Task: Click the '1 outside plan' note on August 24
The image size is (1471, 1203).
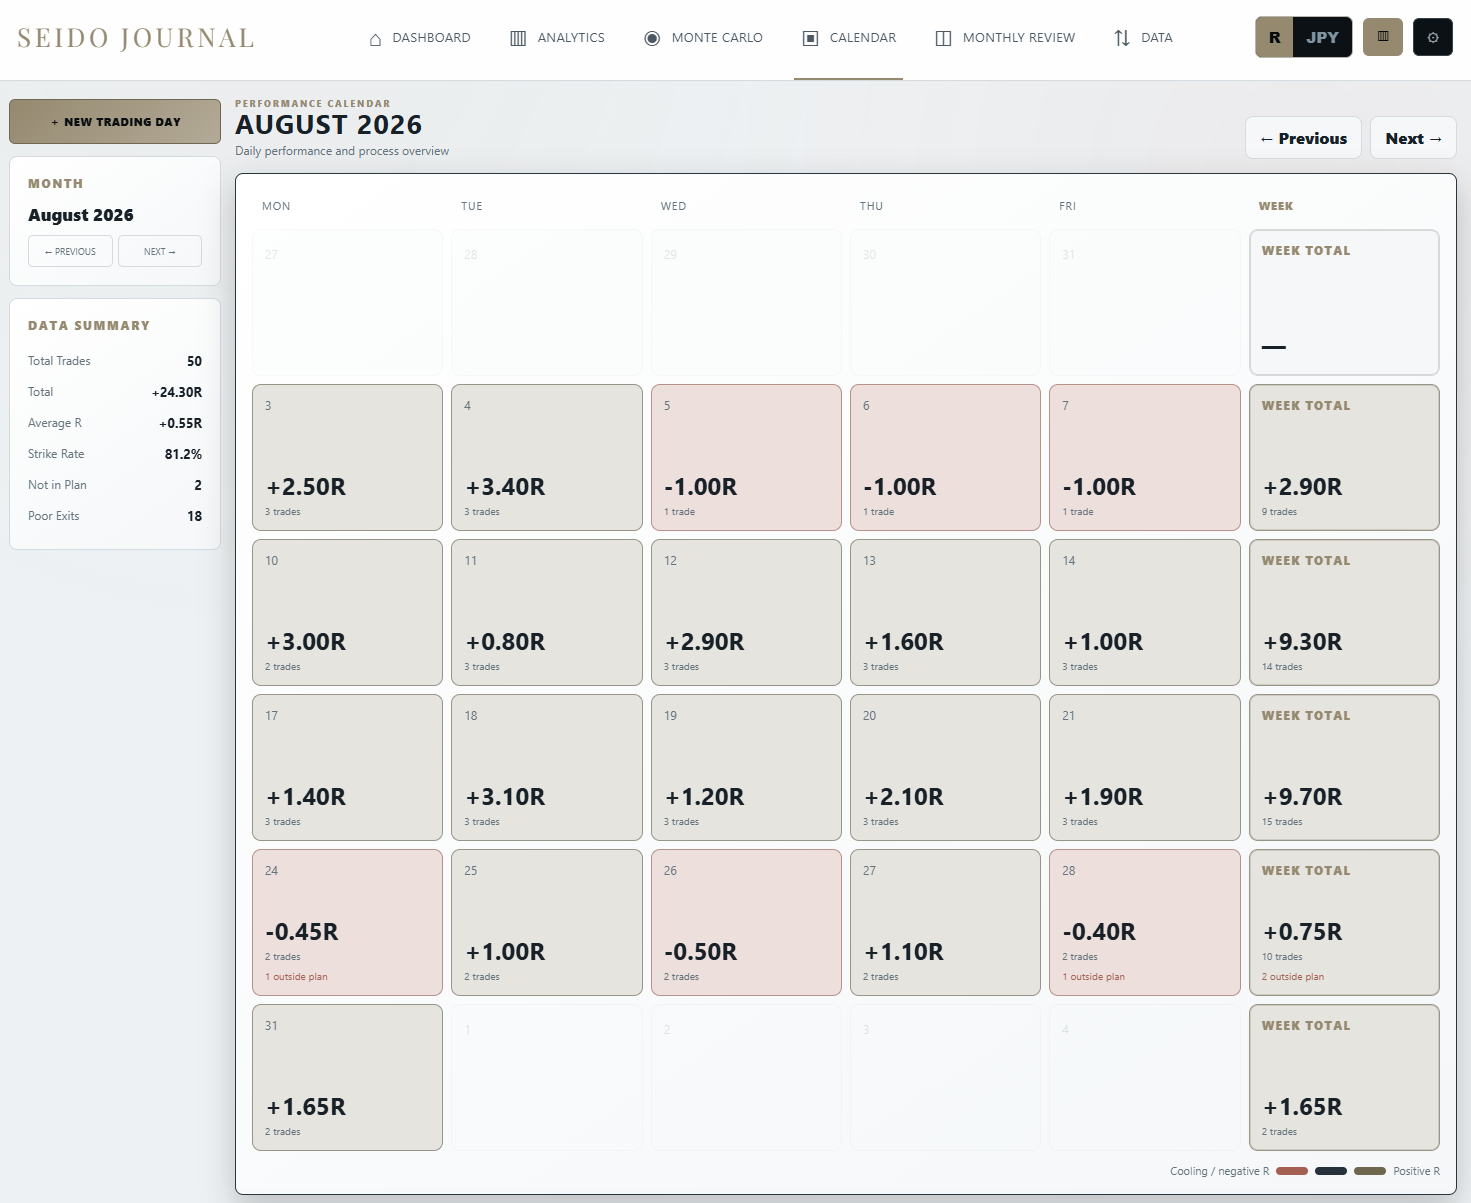Action: pyautogui.click(x=296, y=977)
